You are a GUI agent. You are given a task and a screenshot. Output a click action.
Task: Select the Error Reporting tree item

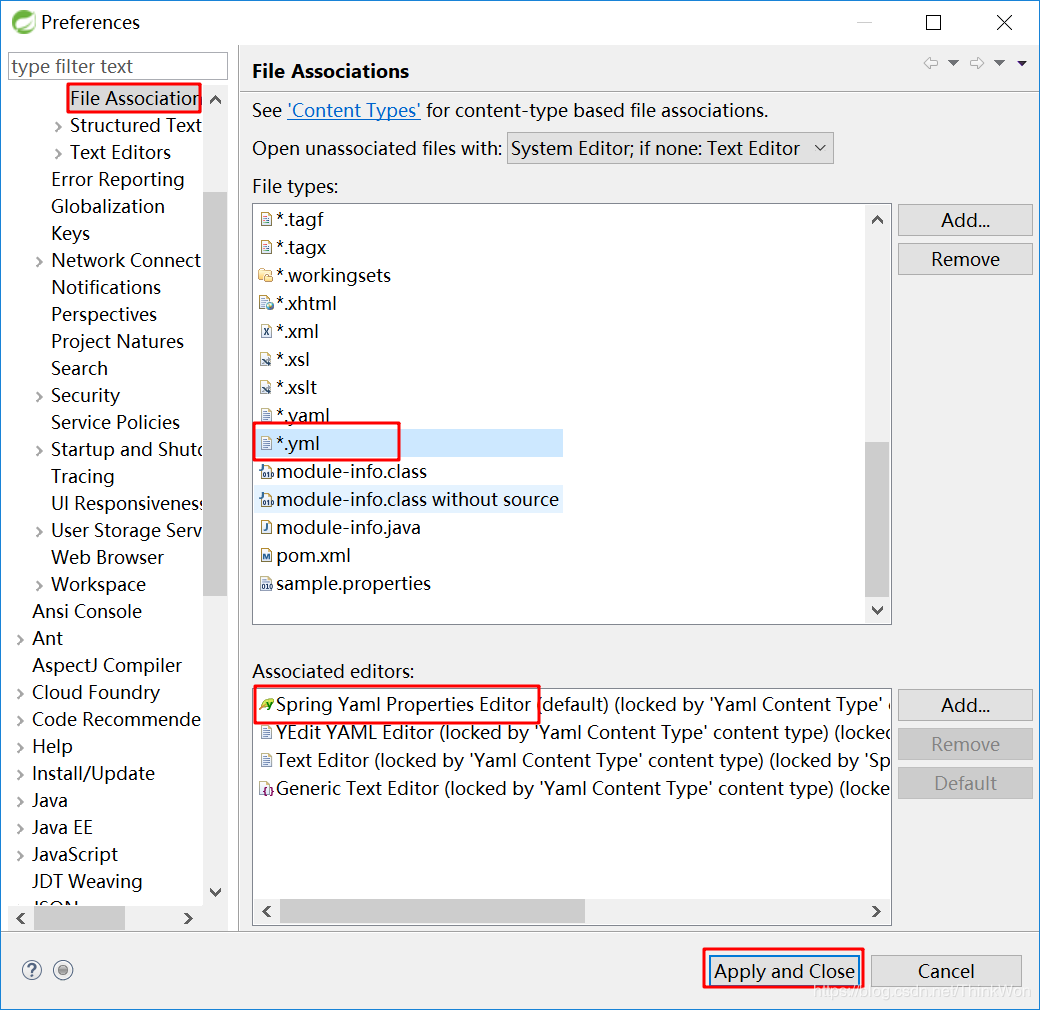pos(117,180)
